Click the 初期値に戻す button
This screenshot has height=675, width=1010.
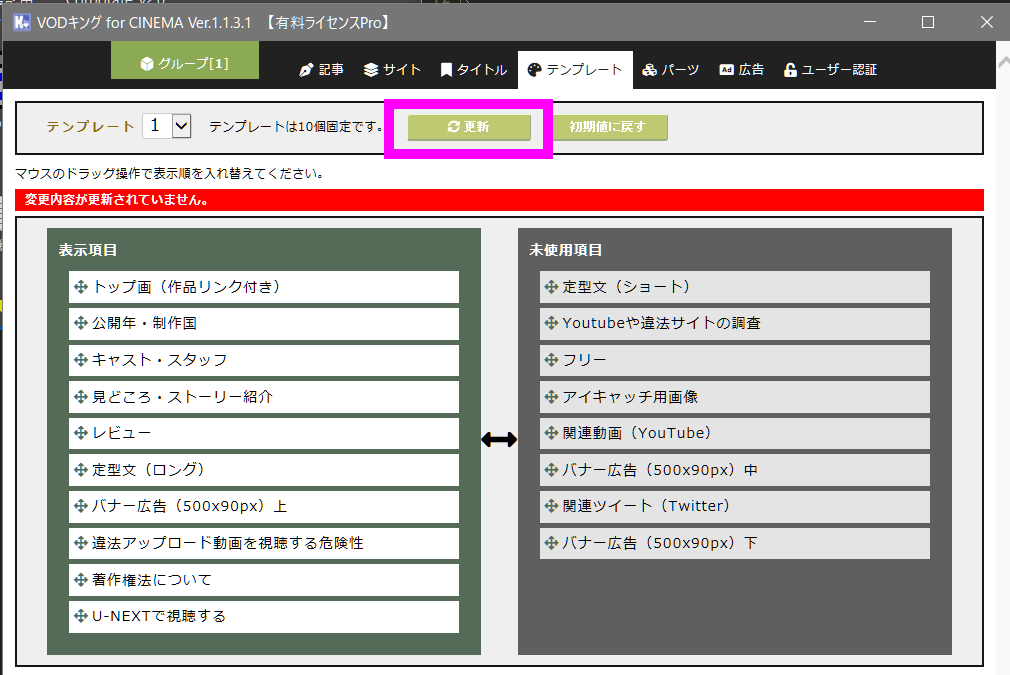coord(608,127)
